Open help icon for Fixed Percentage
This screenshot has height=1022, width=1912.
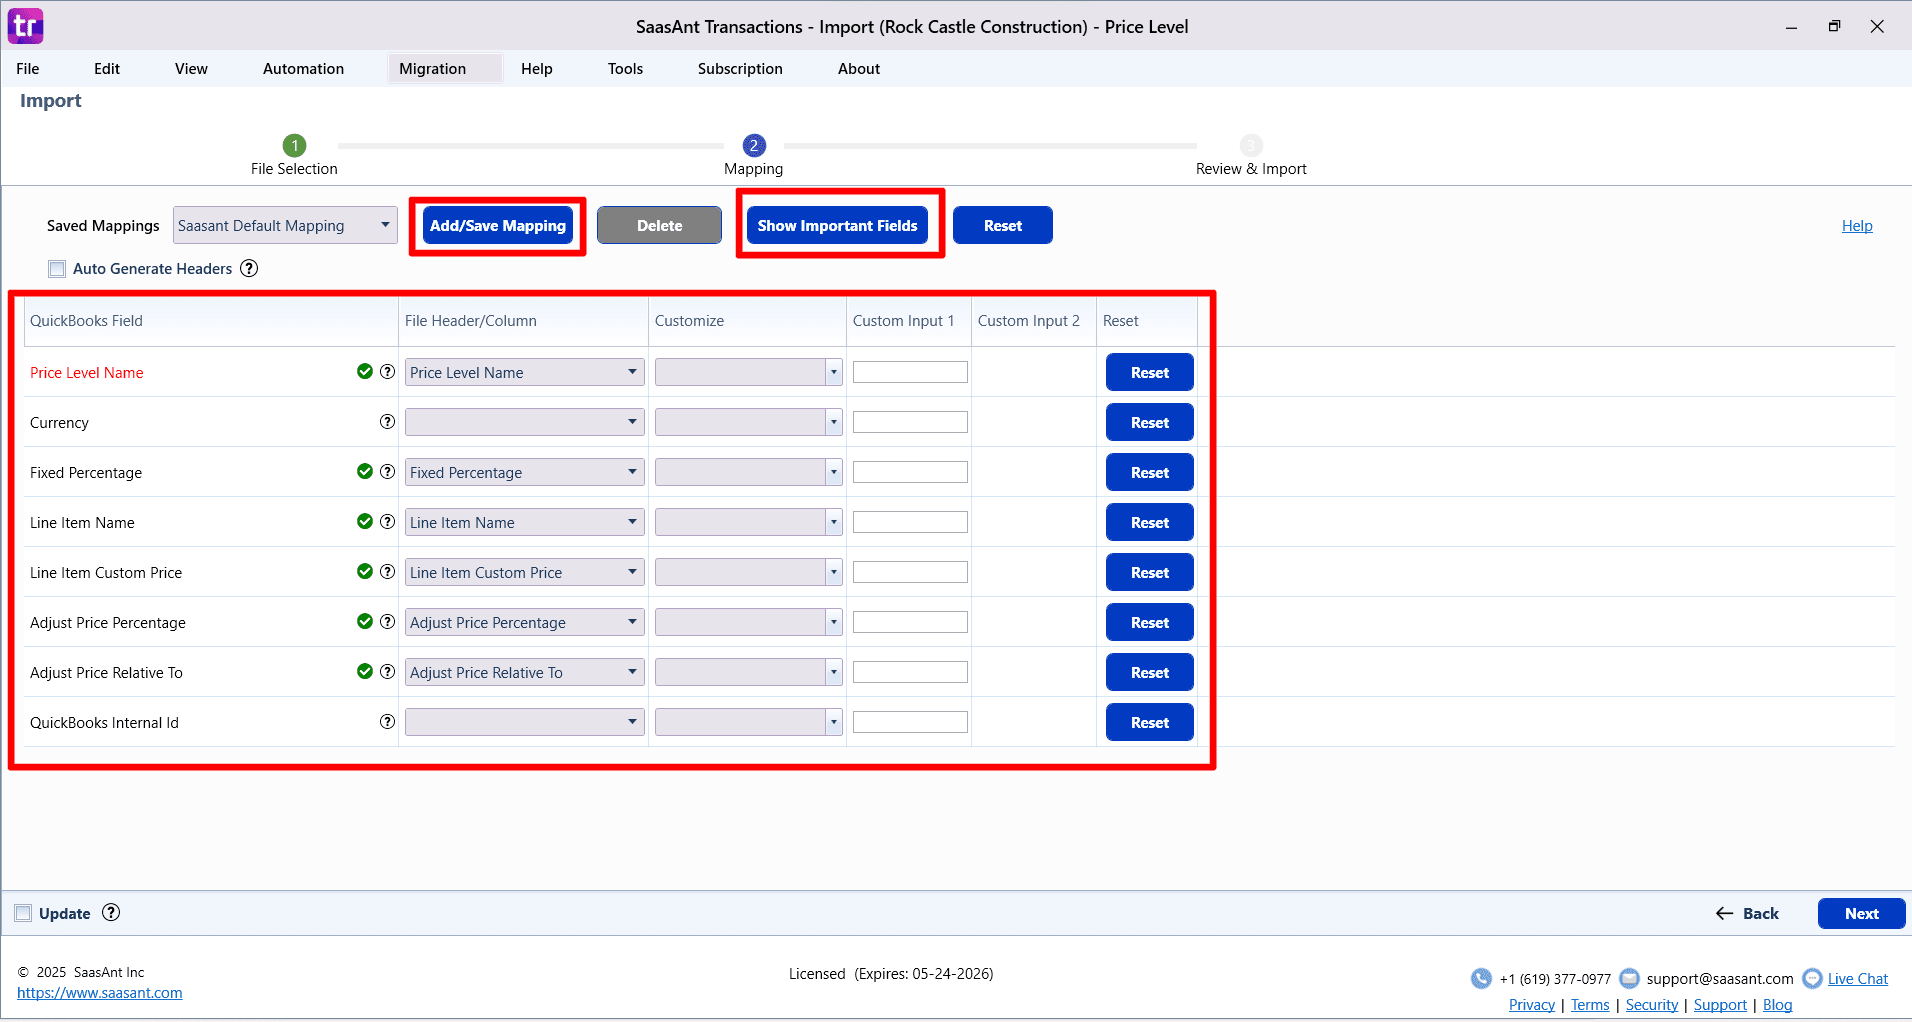pos(387,472)
